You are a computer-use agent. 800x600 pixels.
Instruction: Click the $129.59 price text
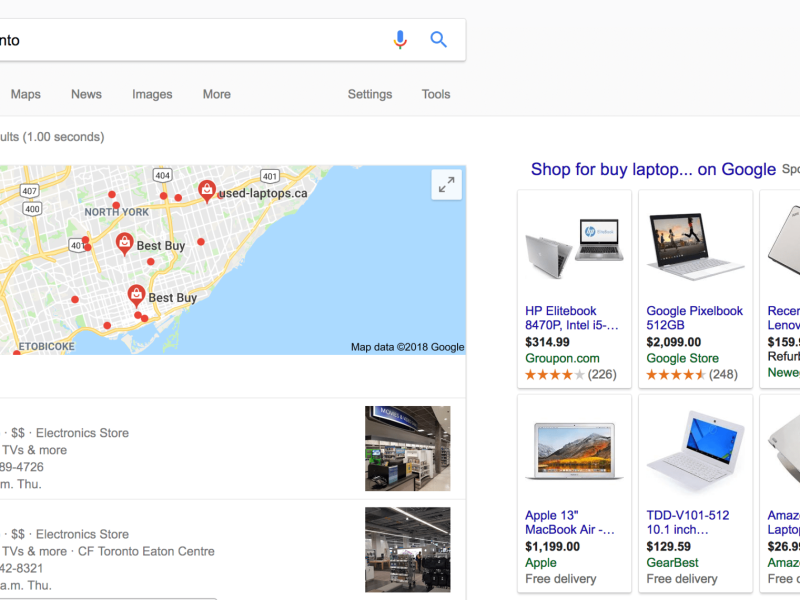[x=668, y=546]
